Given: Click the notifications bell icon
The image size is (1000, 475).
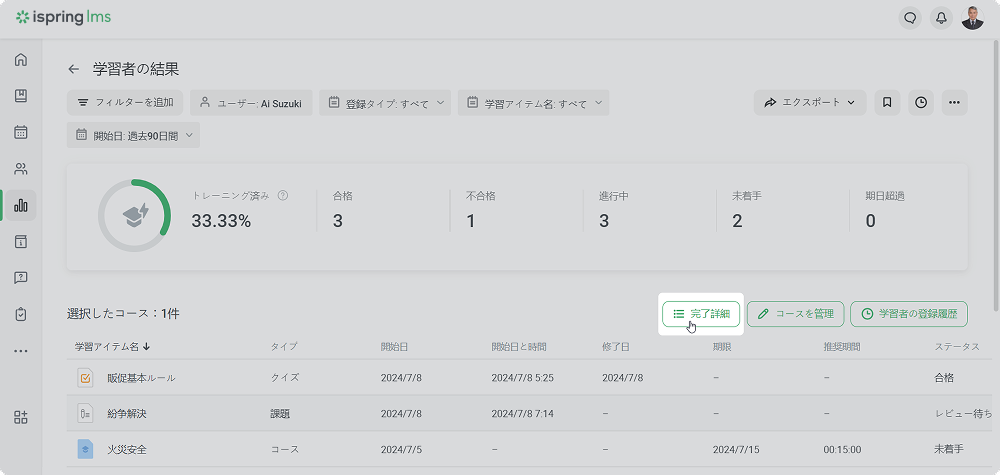Looking at the screenshot, I should [940, 18].
